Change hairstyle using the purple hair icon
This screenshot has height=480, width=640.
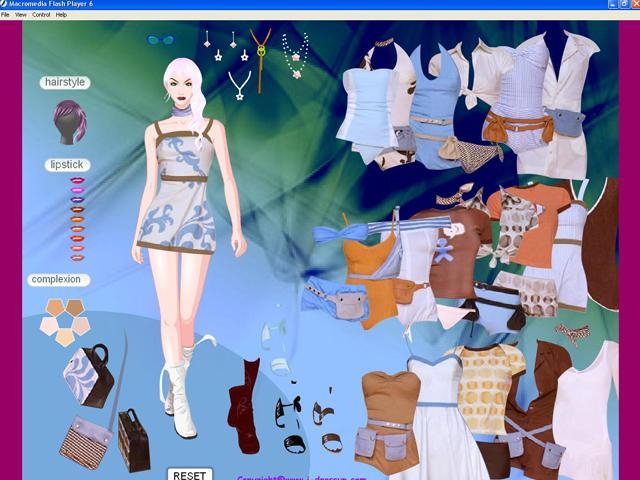click(69, 121)
